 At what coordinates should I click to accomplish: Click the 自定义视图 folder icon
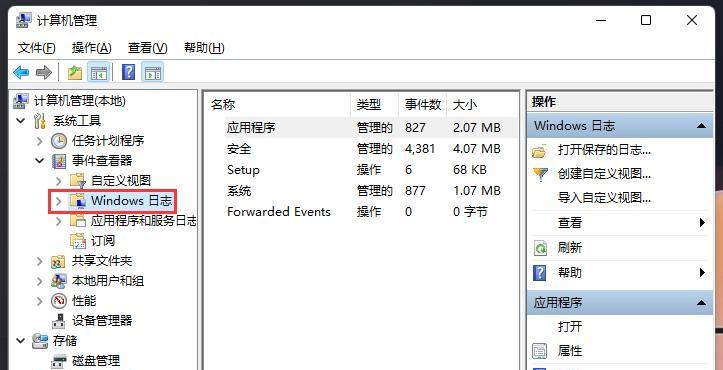77,180
